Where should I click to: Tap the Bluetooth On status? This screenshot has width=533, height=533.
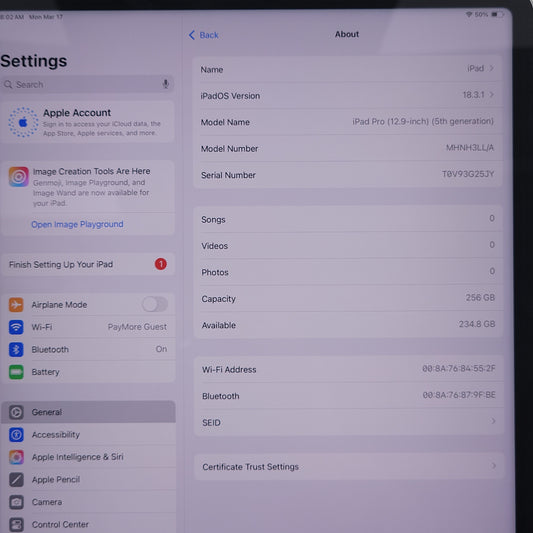click(161, 349)
